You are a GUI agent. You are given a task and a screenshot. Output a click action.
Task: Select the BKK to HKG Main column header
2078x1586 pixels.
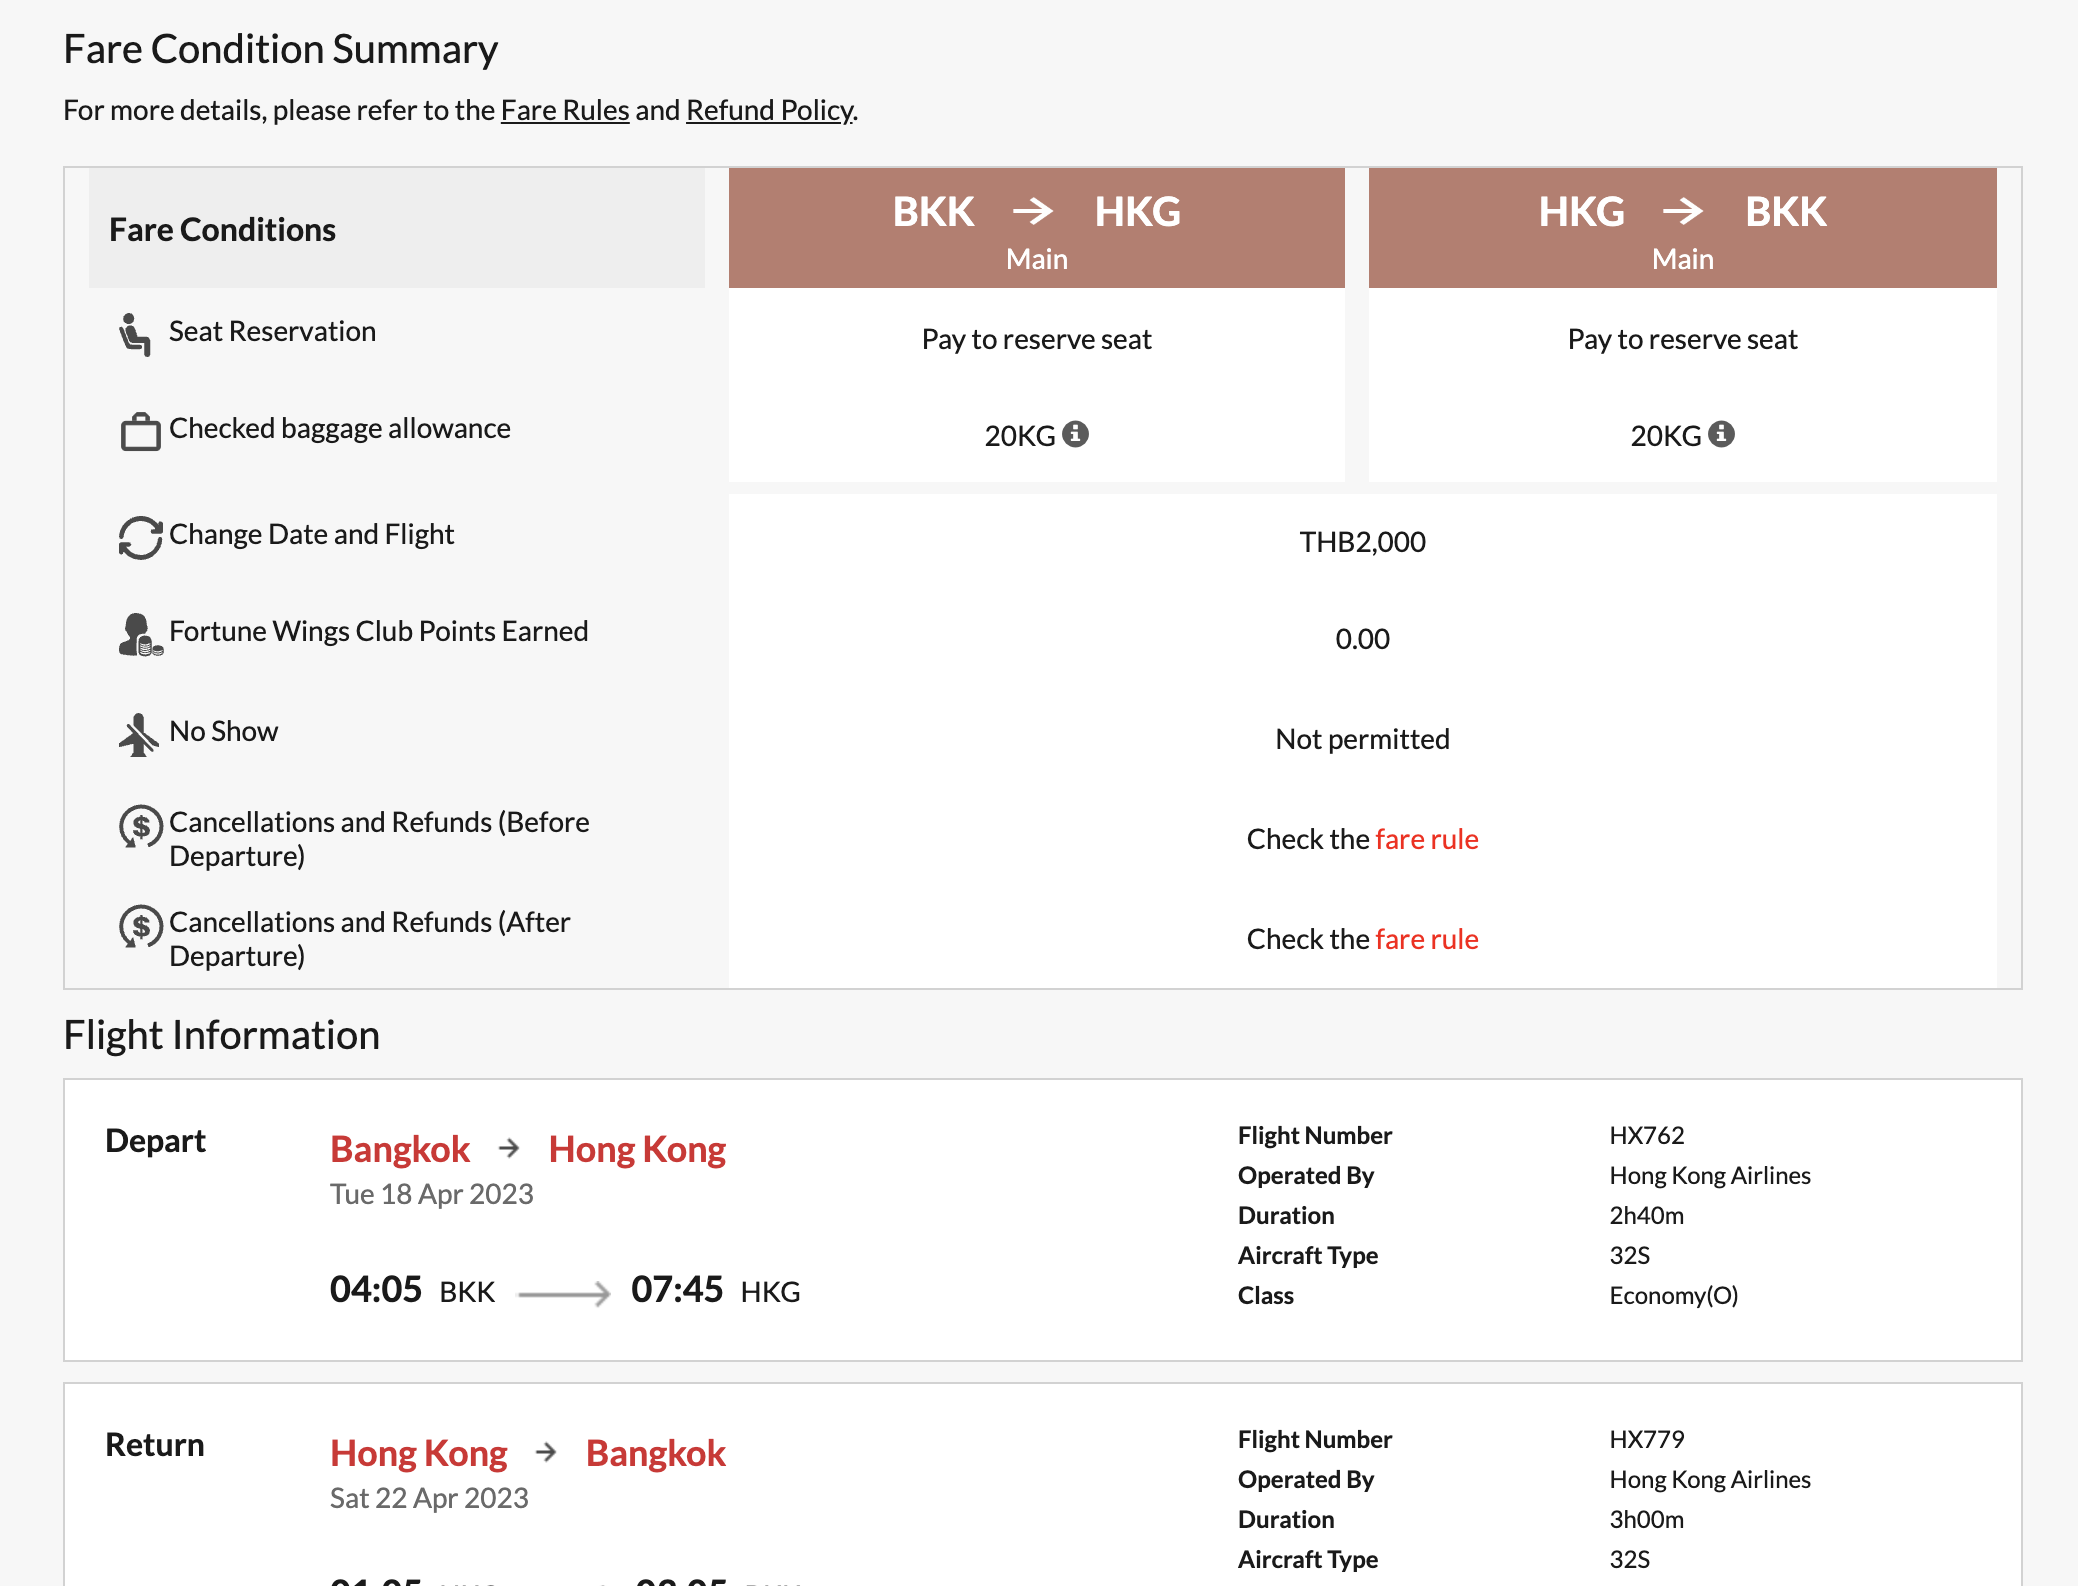coord(1036,228)
